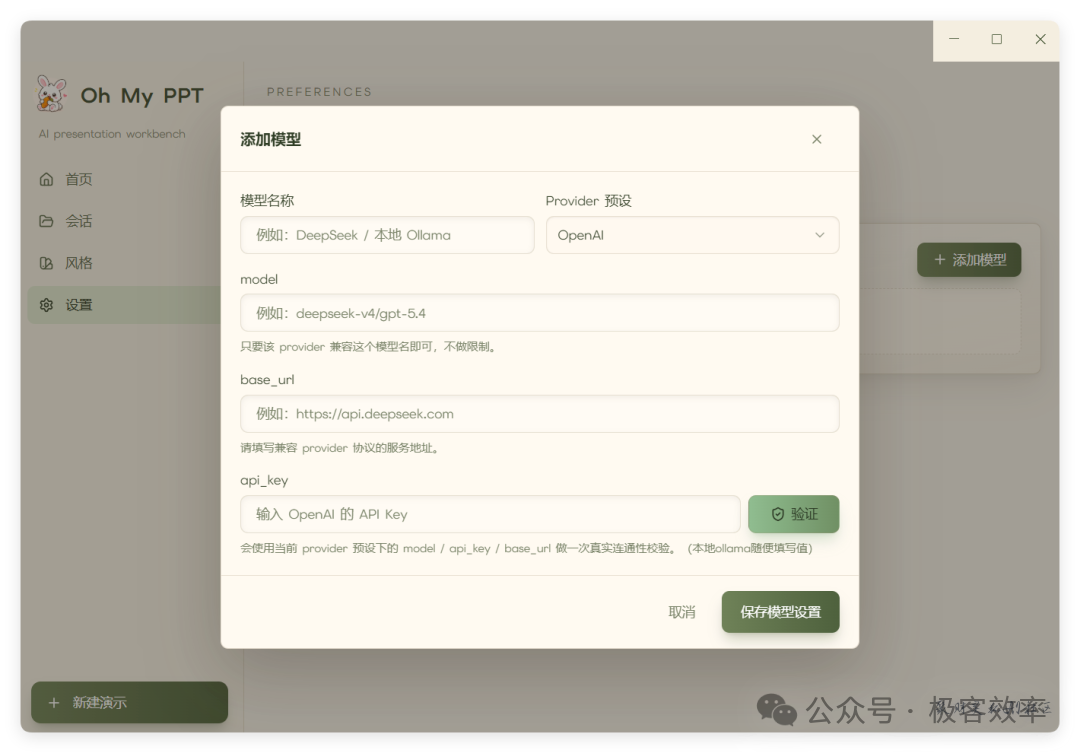Click the 新建演示 new presentation button
The image size is (1080, 753).
(x=129, y=702)
